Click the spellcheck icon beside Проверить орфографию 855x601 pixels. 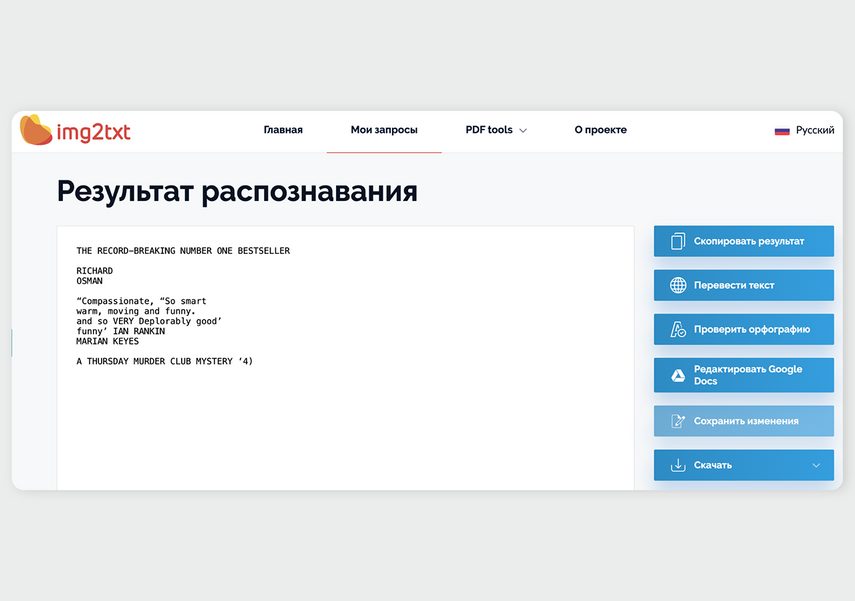(x=678, y=329)
